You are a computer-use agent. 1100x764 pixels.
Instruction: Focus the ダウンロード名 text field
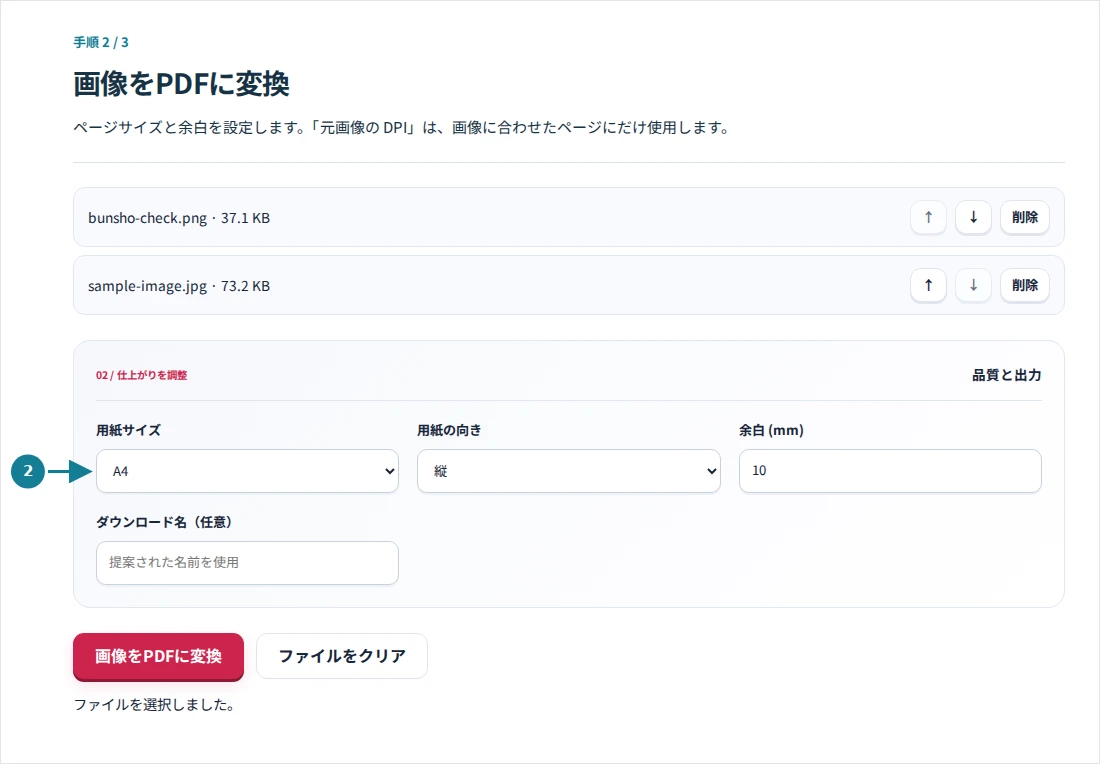click(x=247, y=563)
